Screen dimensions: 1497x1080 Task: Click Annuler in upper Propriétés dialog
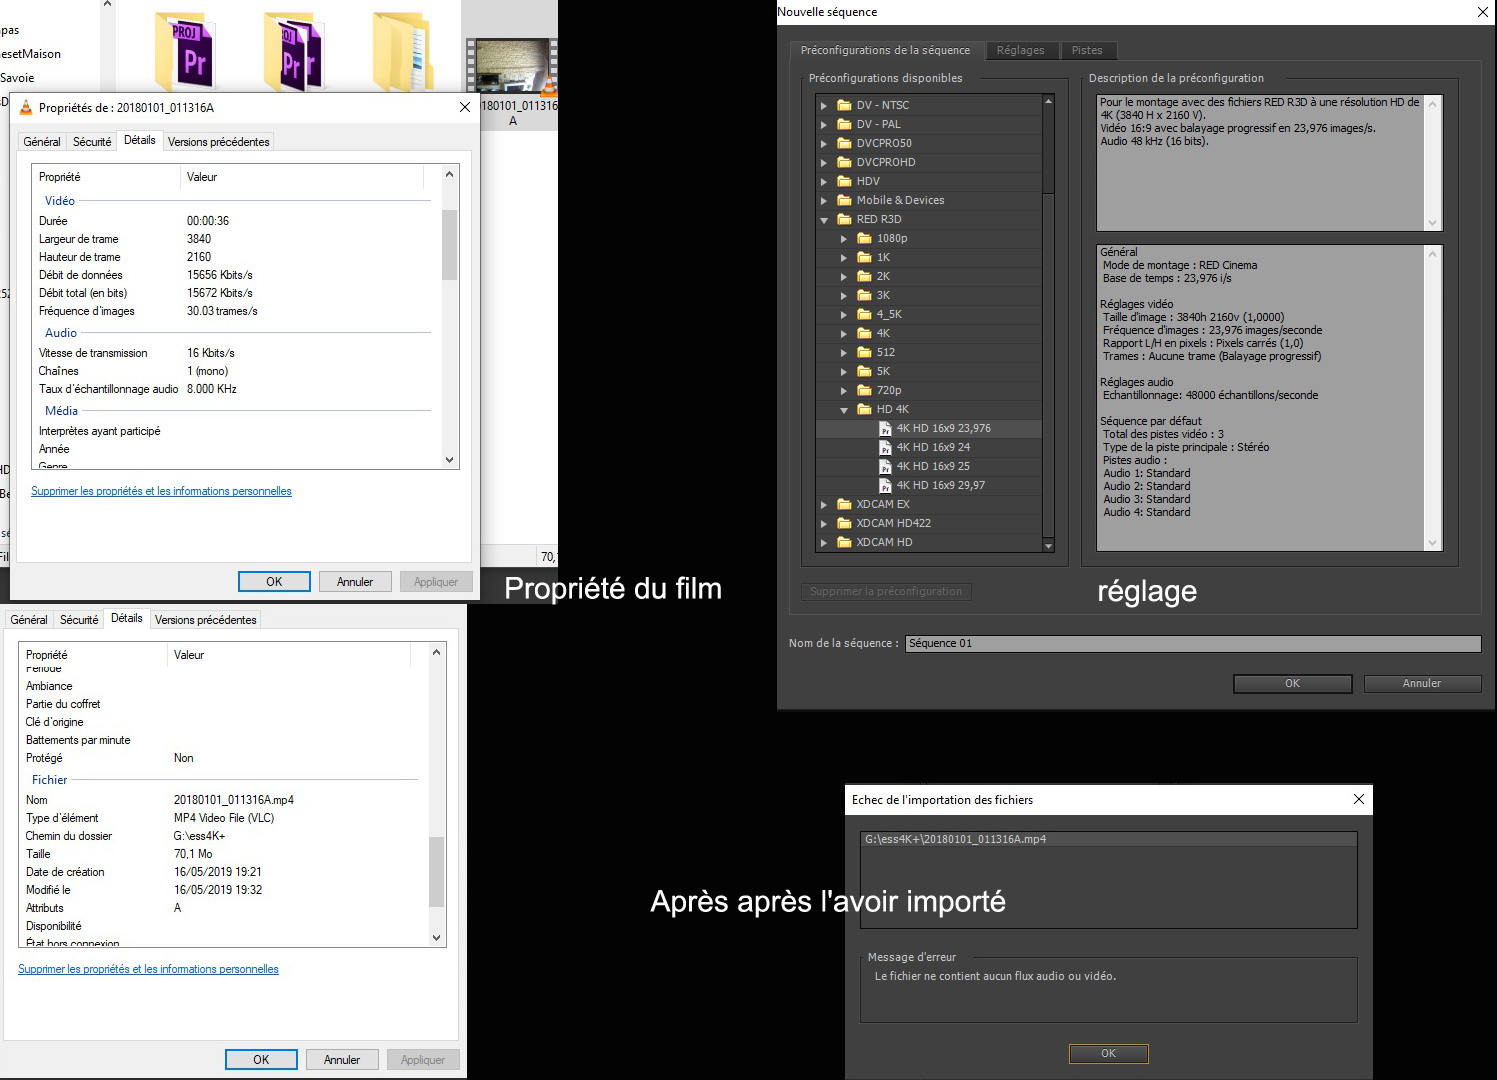tap(355, 582)
